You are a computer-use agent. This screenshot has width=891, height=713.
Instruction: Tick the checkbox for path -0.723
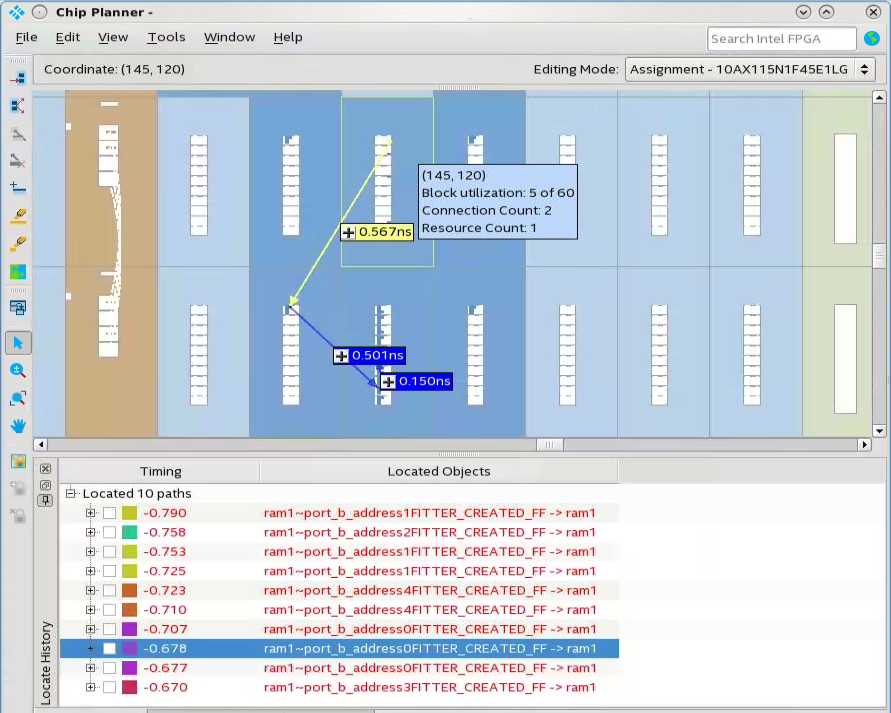pos(110,591)
